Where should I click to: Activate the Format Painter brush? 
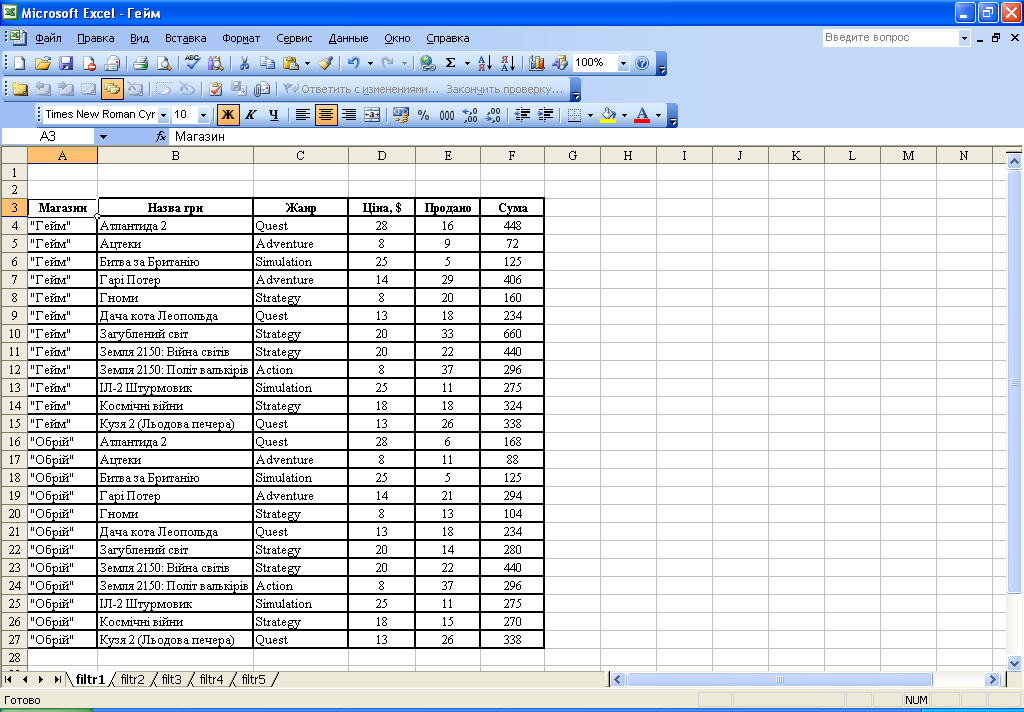325,63
